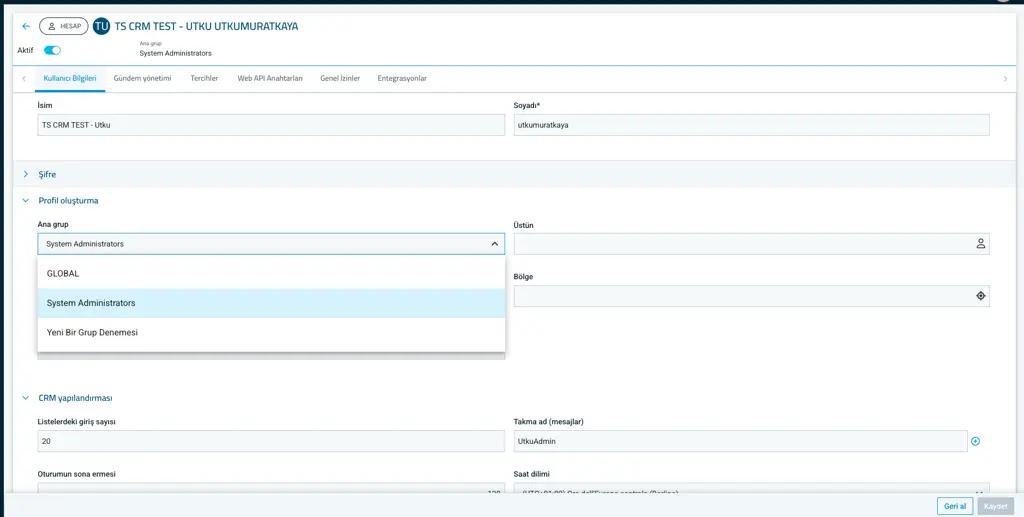Click the Geri al button
Image resolution: width=1024 pixels, height=517 pixels.
955,507
